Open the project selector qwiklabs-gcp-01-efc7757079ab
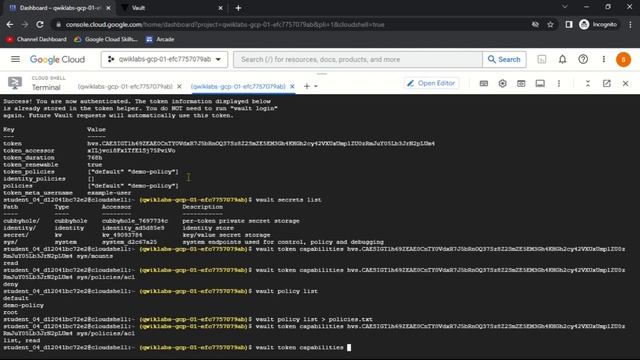 coord(164,60)
